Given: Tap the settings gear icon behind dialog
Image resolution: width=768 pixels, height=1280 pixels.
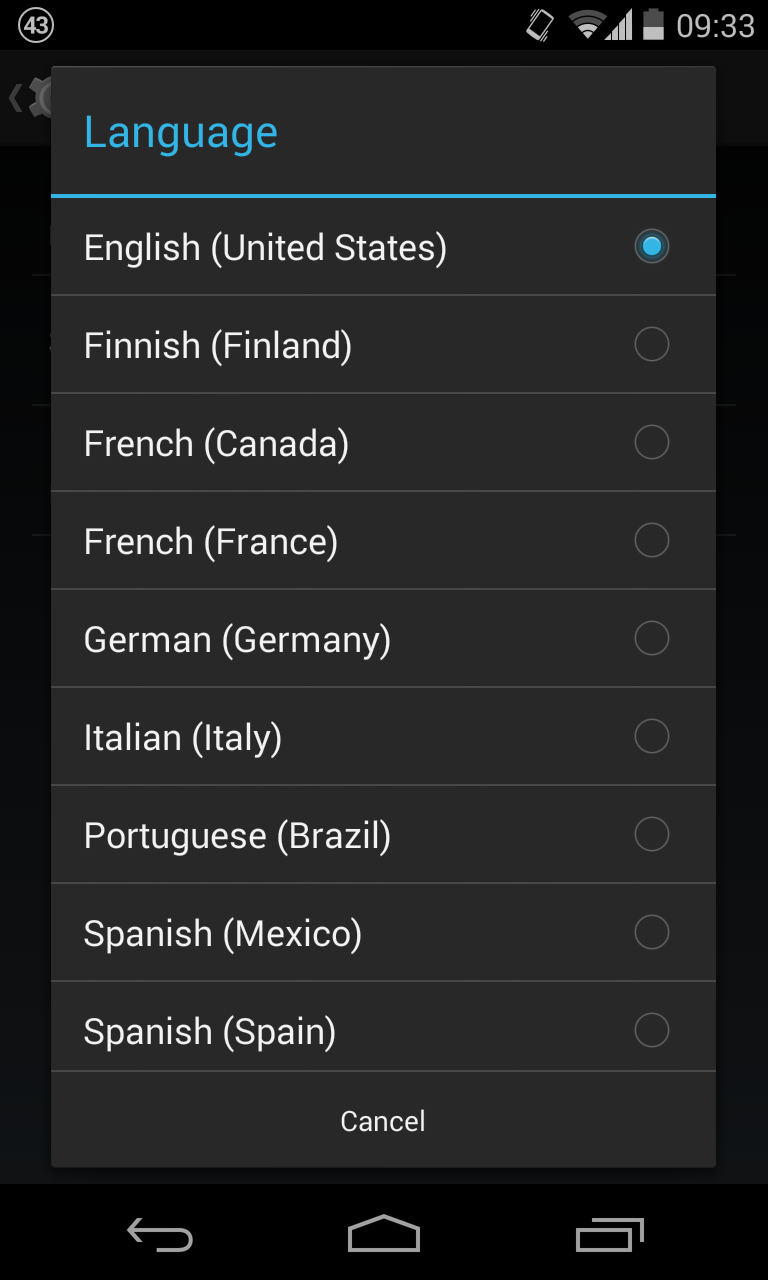Looking at the screenshot, I should pos(40,97).
